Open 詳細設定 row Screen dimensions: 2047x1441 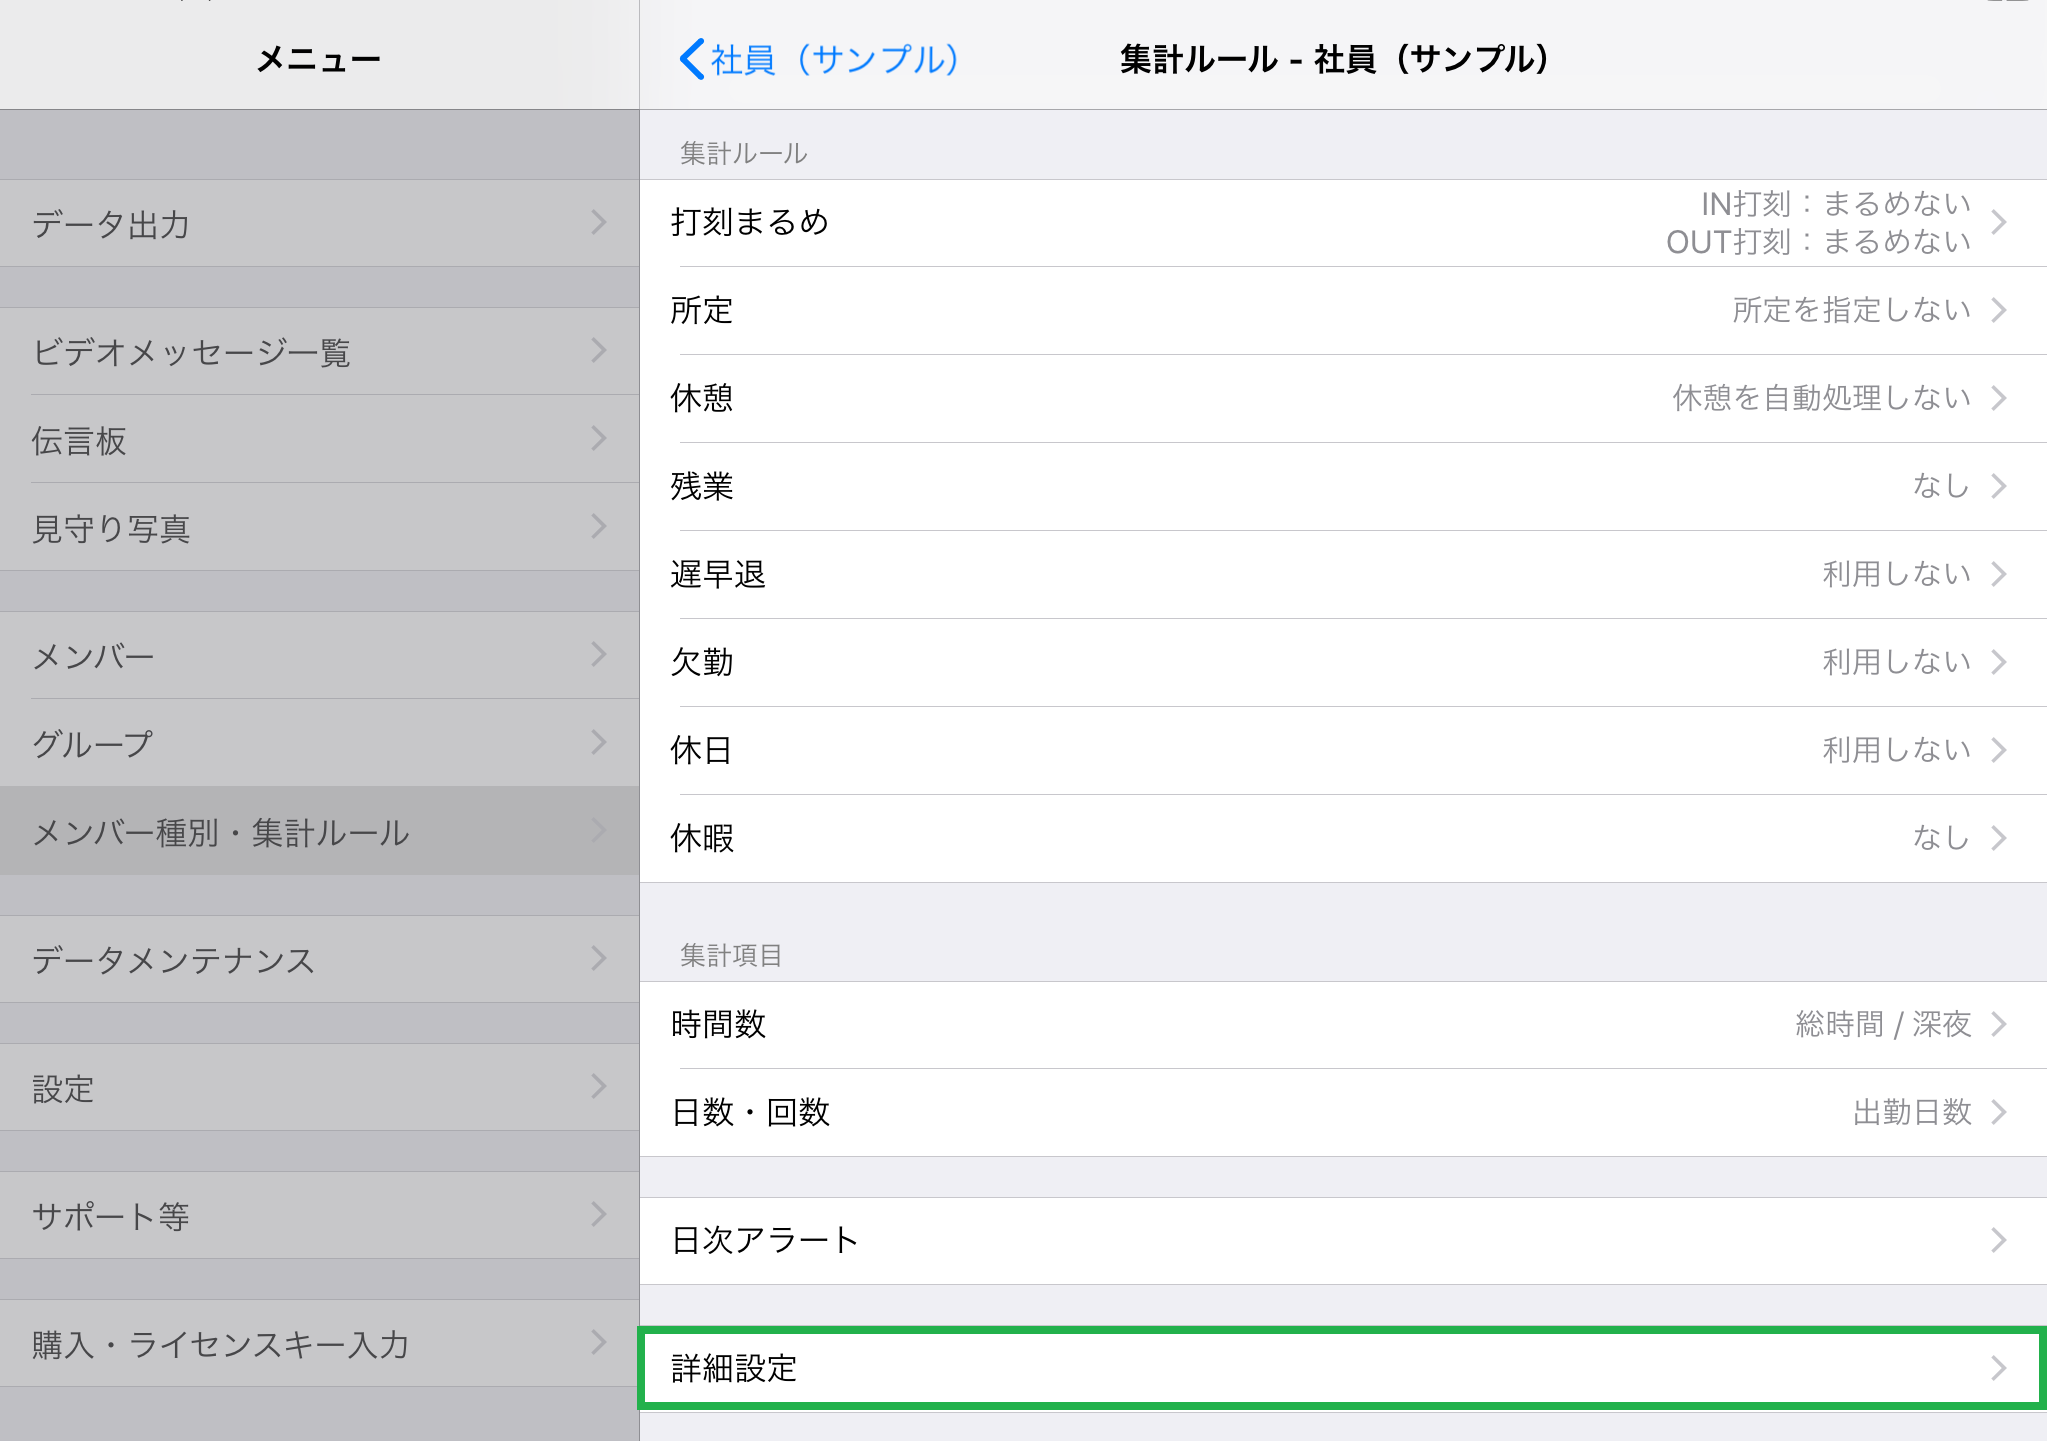(1343, 1368)
